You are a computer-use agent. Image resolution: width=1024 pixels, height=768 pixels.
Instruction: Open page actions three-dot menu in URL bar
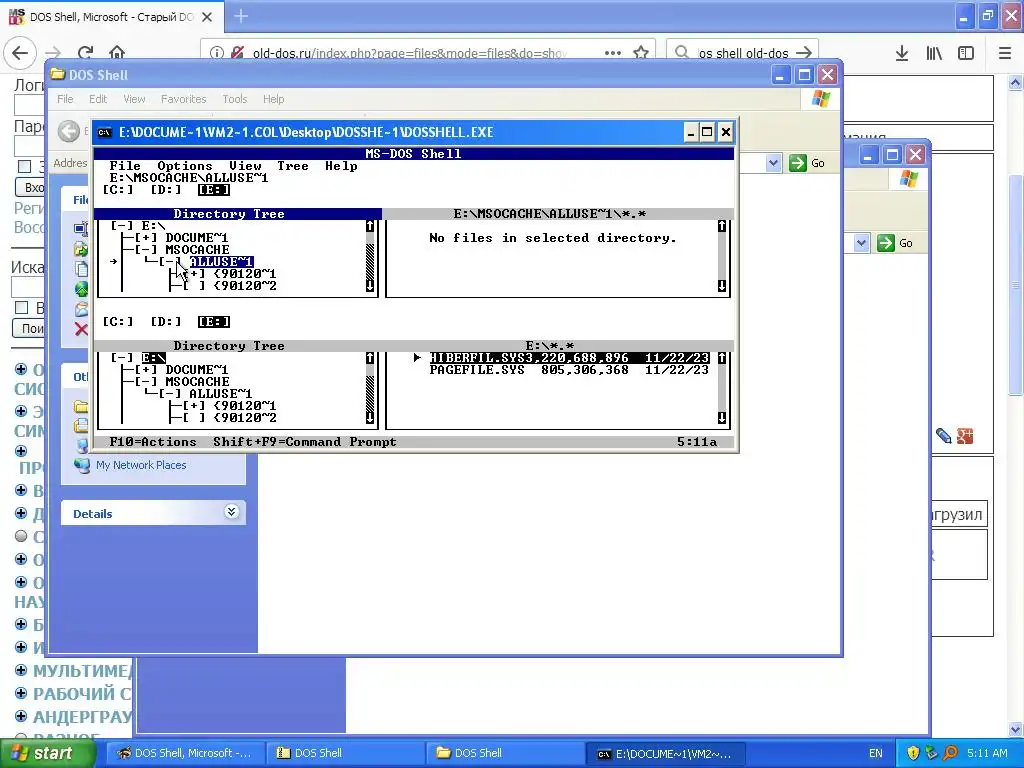[613, 53]
